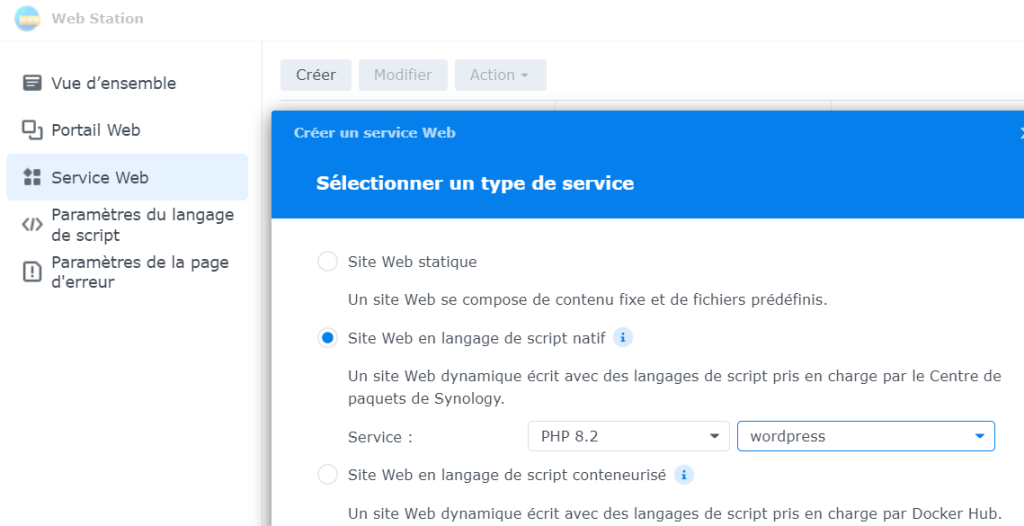This screenshot has height=526, width=1024.
Task: Click the Vue d'ensemble sidebar icon
Action: (32, 84)
